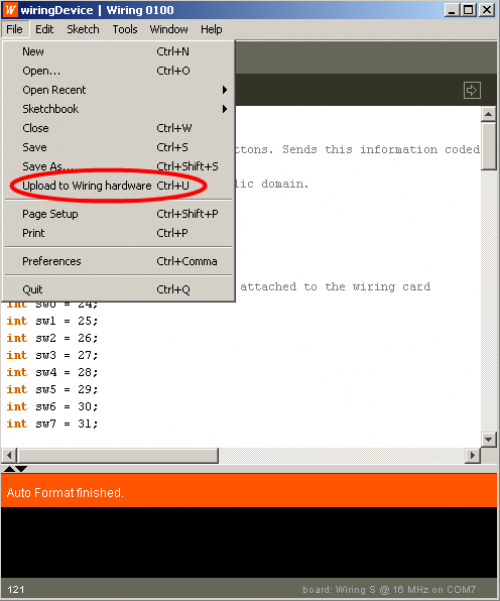Click the vertical scrollbar up arrow
Viewport: 500px width, 601px height.
[x=488, y=114]
